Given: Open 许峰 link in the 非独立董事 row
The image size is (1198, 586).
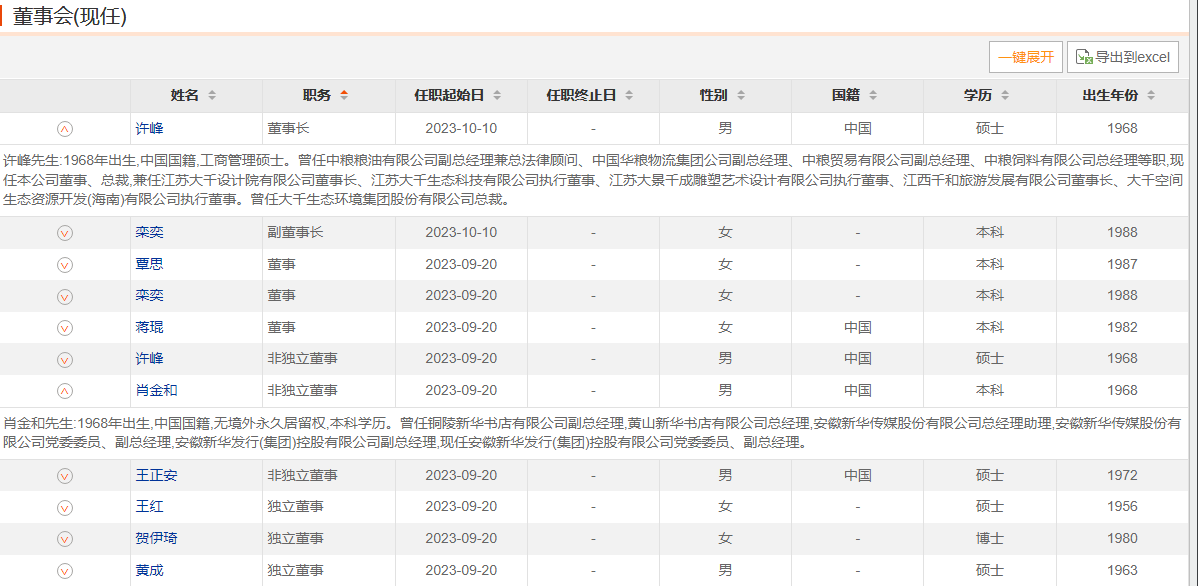Looking at the screenshot, I should pyautogui.click(x=149, y=358).
